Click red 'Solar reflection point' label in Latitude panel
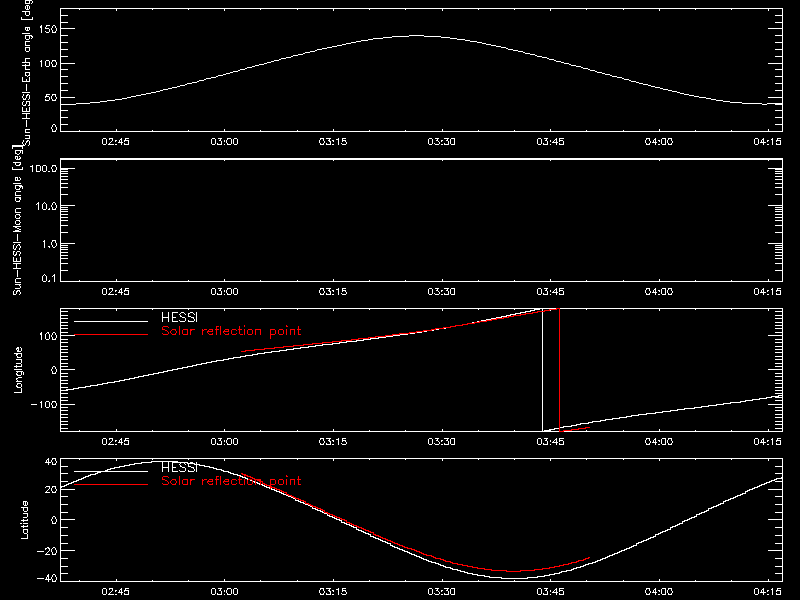Image resolution: width=800 pixels, height=600 pixels. coord(231,481)
